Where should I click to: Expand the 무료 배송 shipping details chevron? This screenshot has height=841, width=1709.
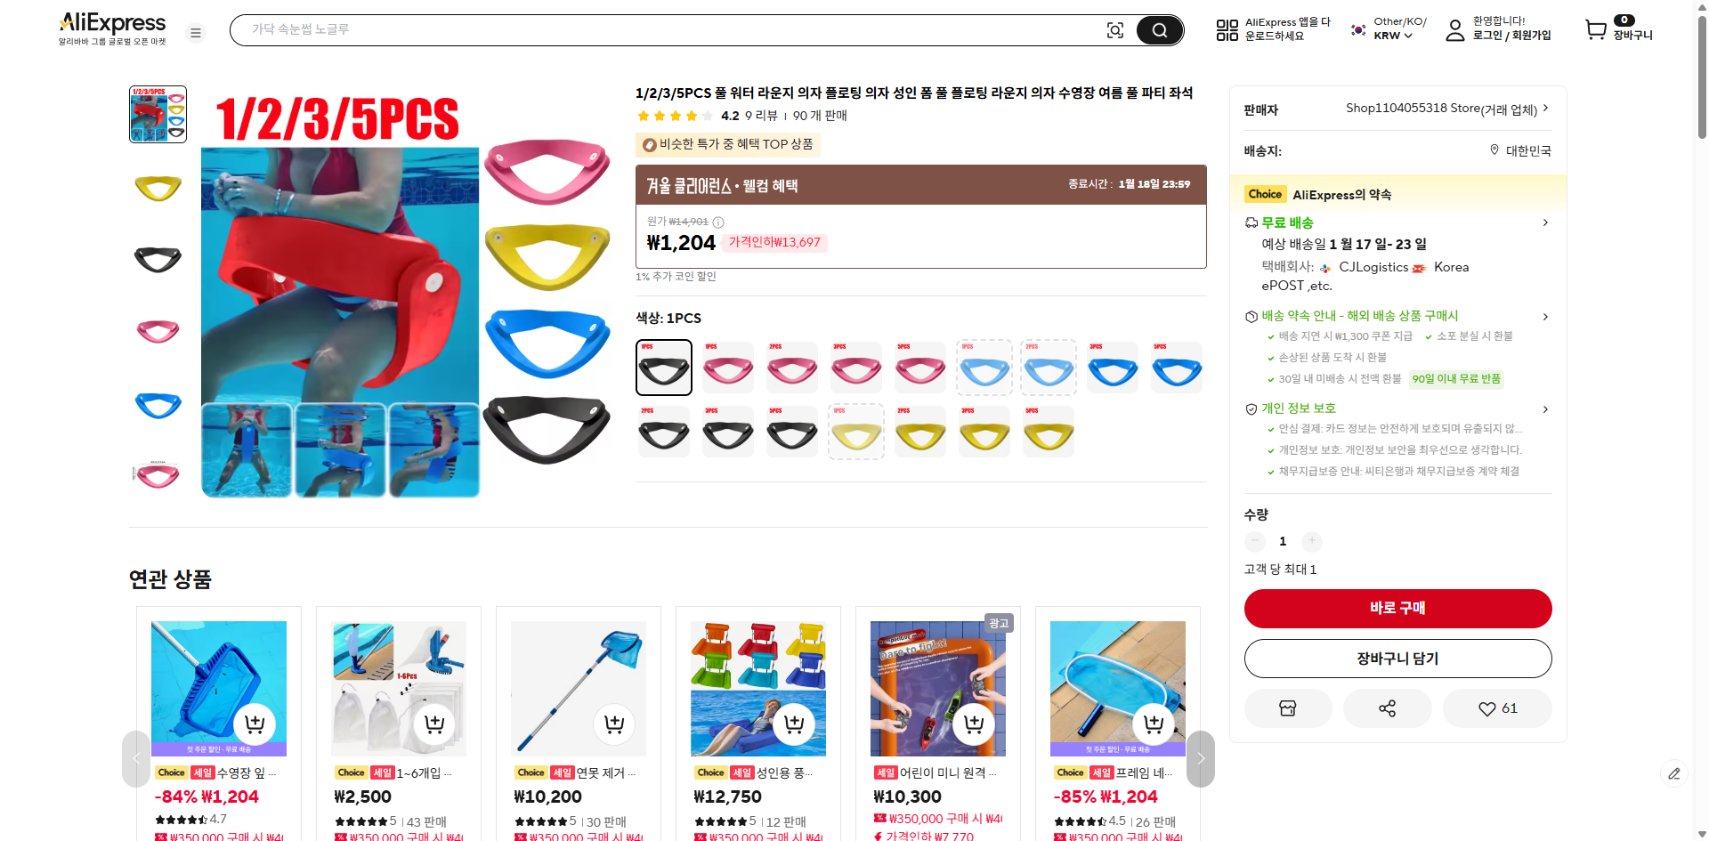(x=1546, y=222)
